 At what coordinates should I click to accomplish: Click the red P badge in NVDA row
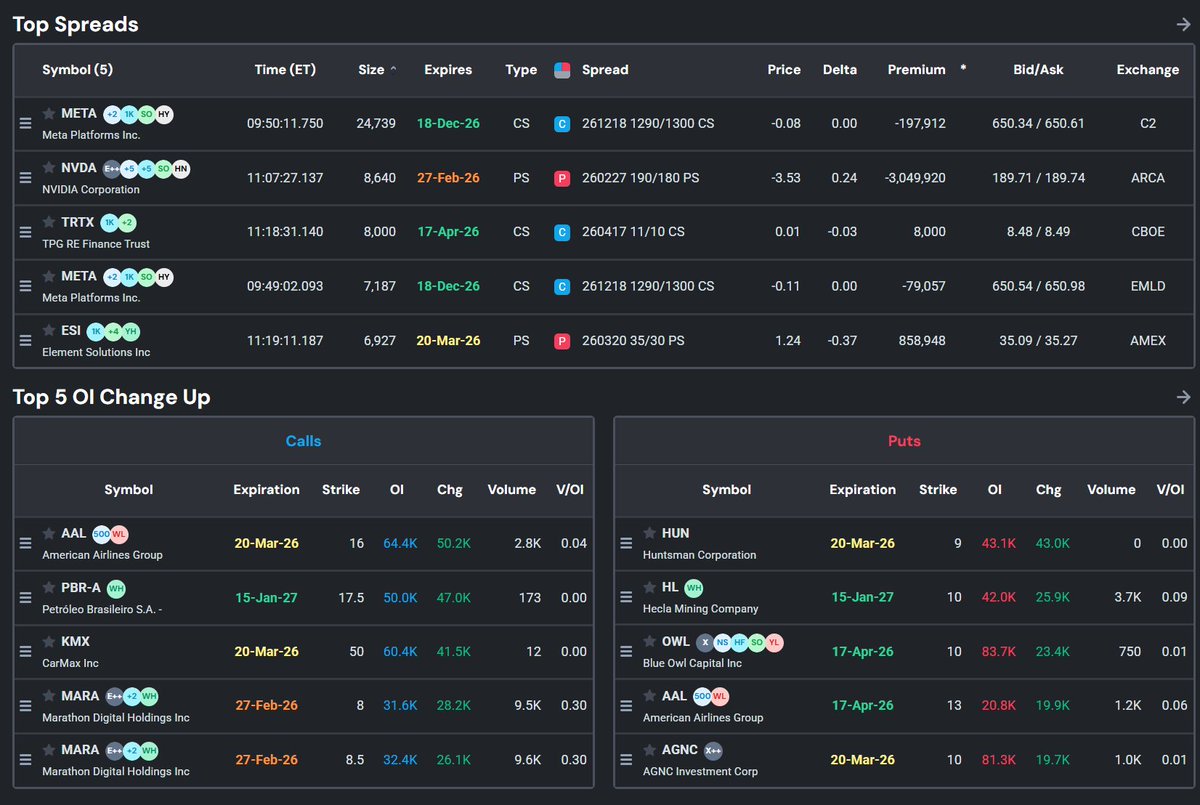(562, 178)
